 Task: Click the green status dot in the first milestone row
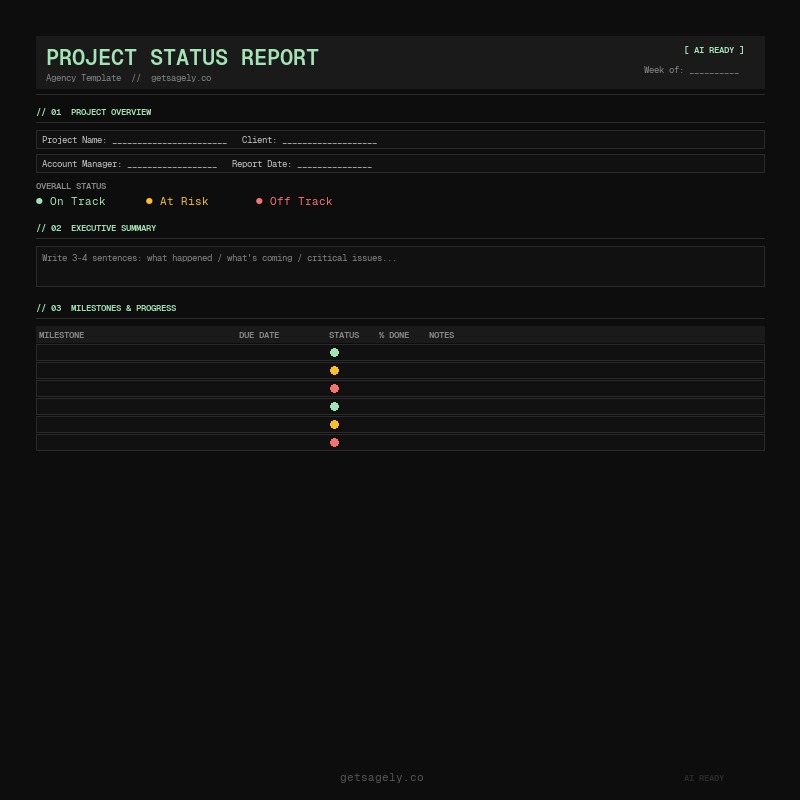coord(334,352)
